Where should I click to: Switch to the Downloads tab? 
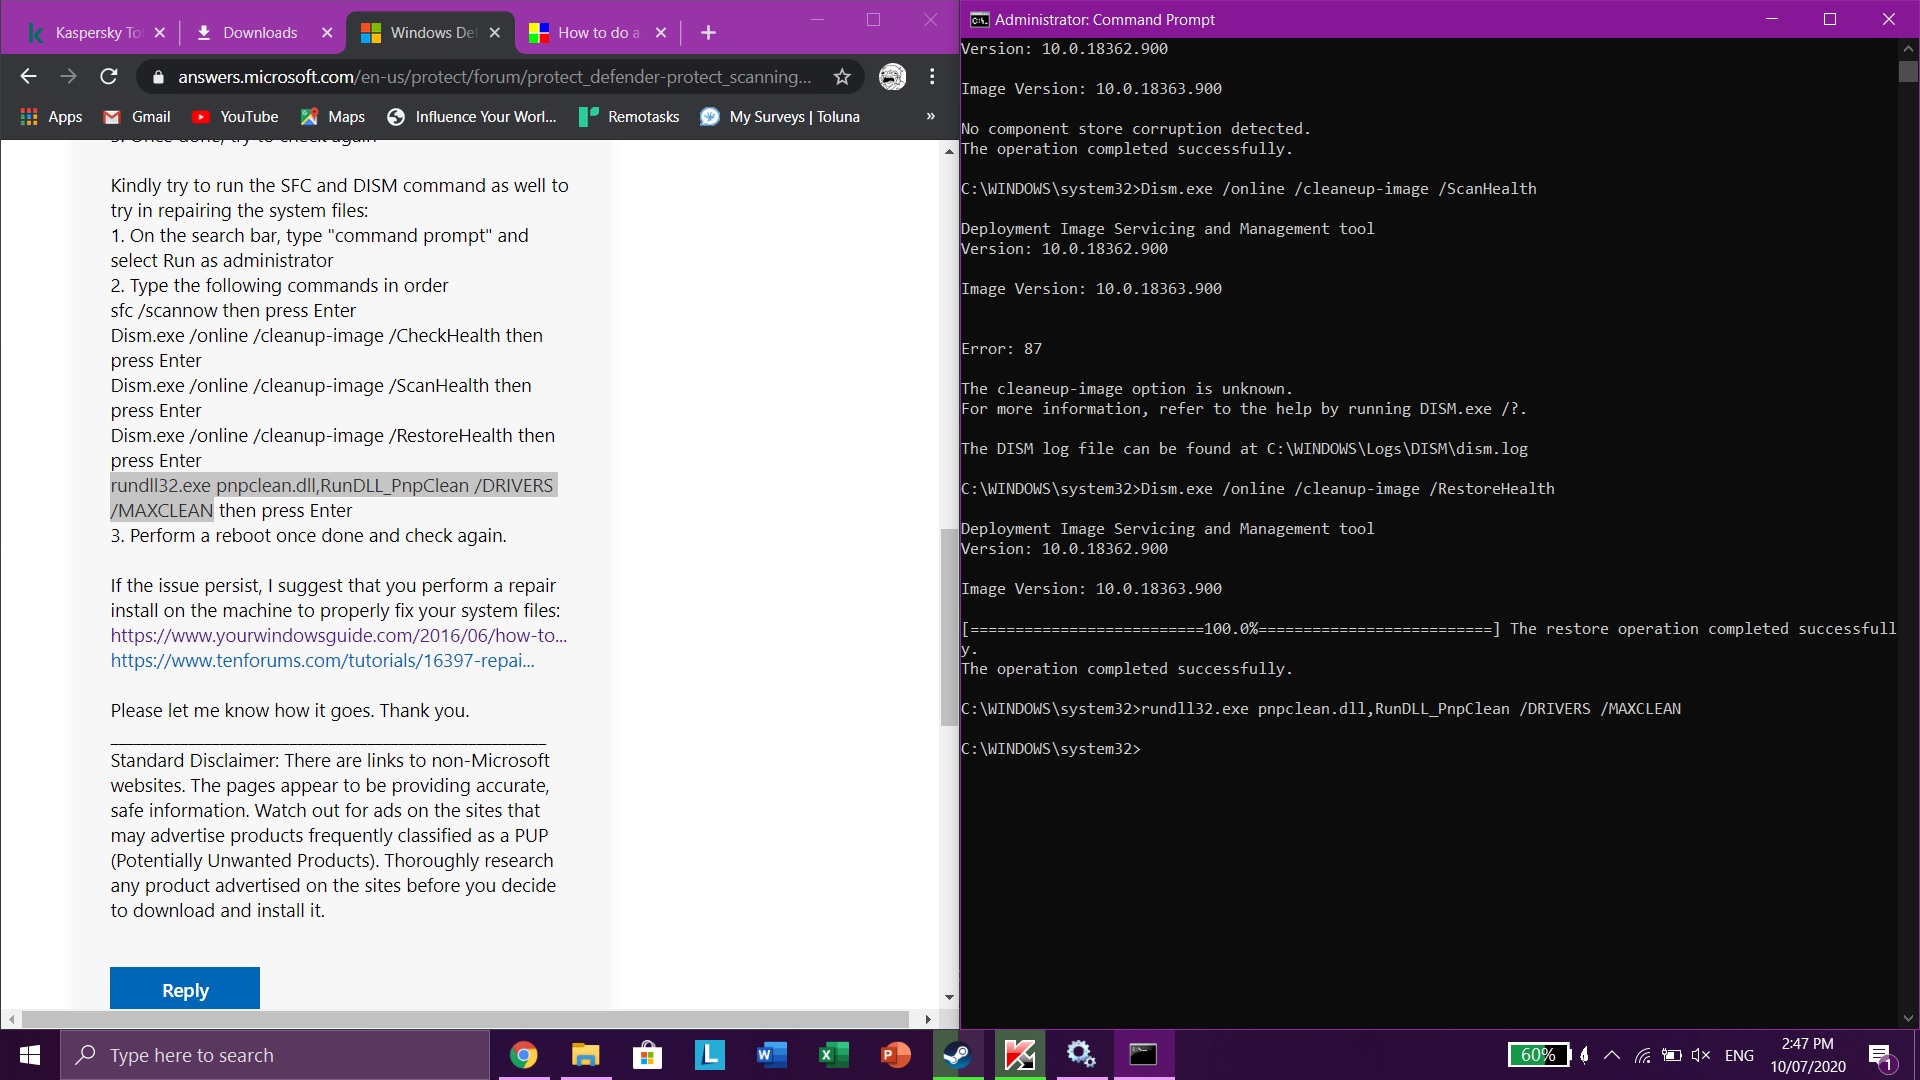[260, 33]
